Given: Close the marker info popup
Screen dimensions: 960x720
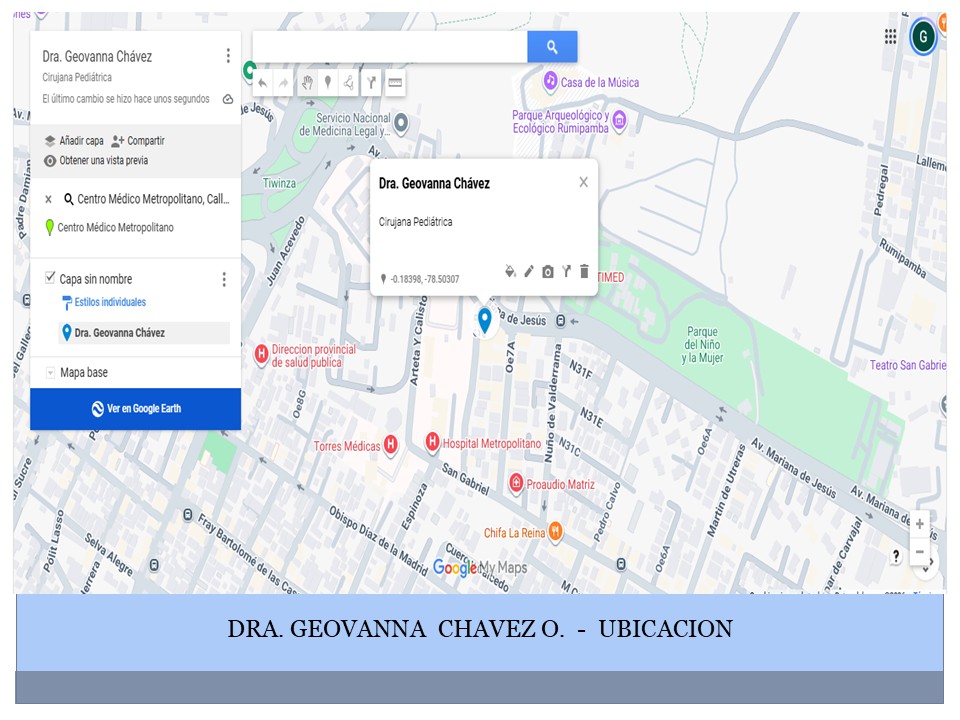Looking at the screenshot, I should point(583,182).
